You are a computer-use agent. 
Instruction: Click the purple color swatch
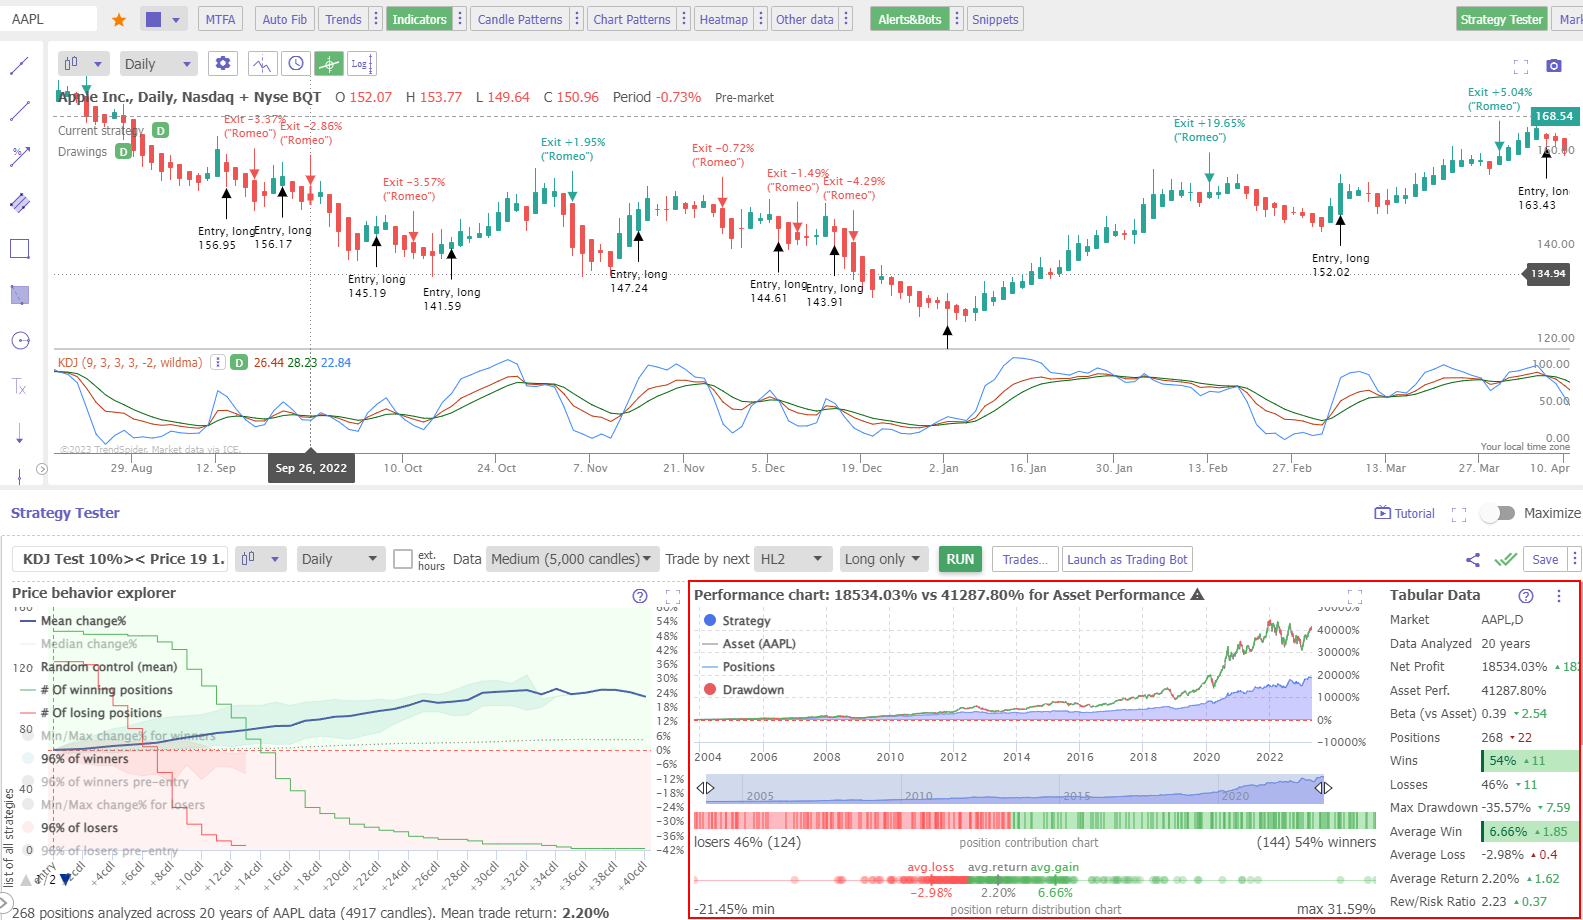(153, 19)
